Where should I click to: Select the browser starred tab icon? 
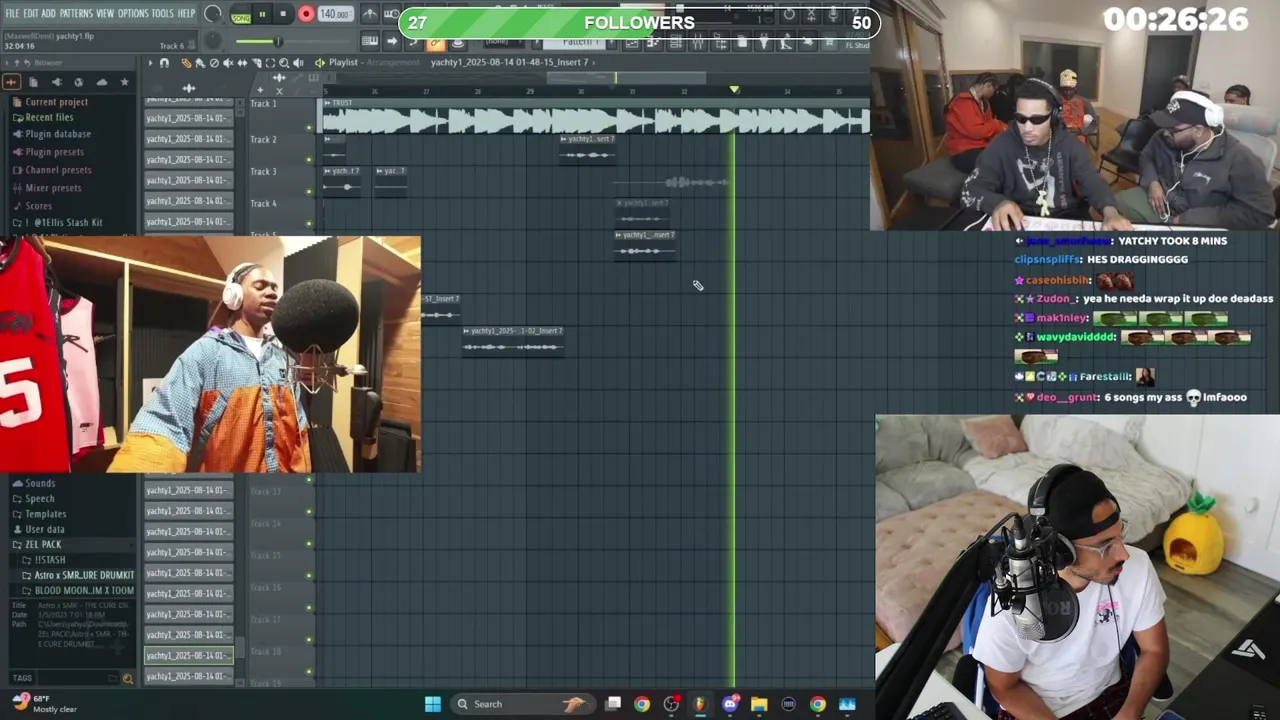(124, 82)
